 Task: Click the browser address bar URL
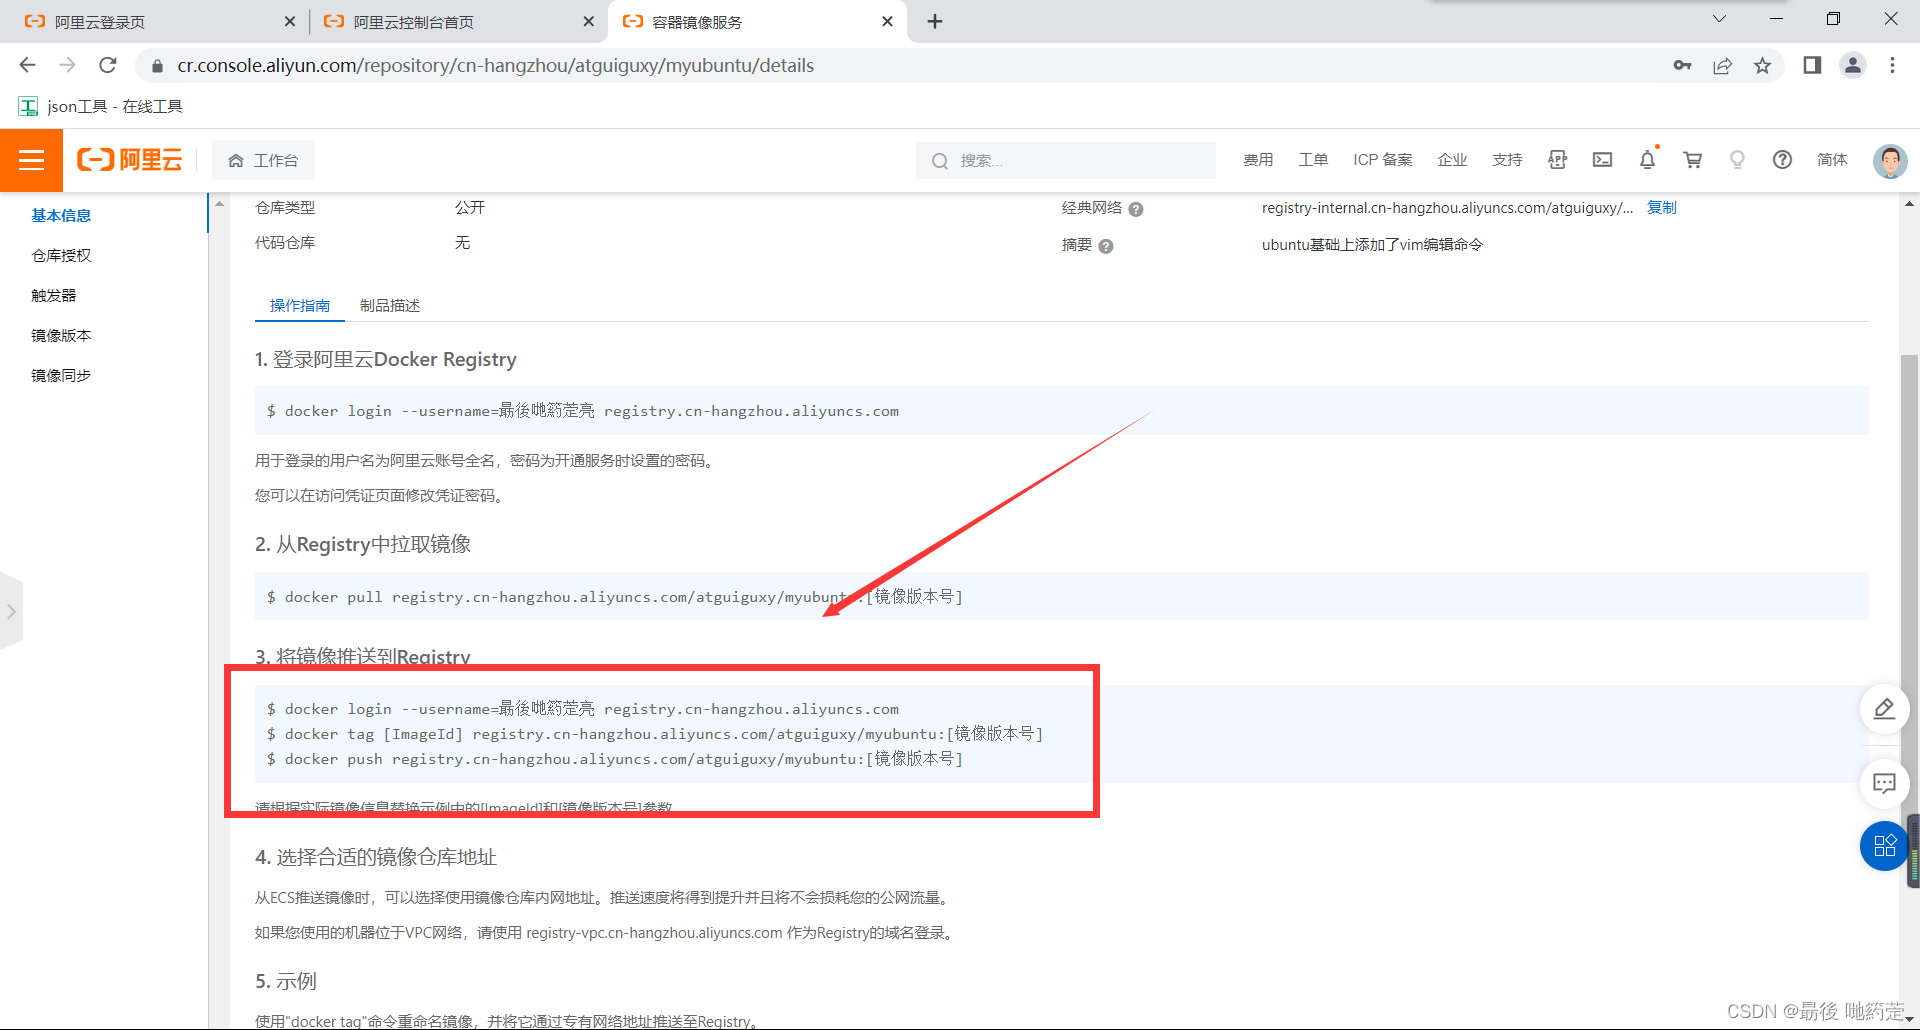[496, 65]
